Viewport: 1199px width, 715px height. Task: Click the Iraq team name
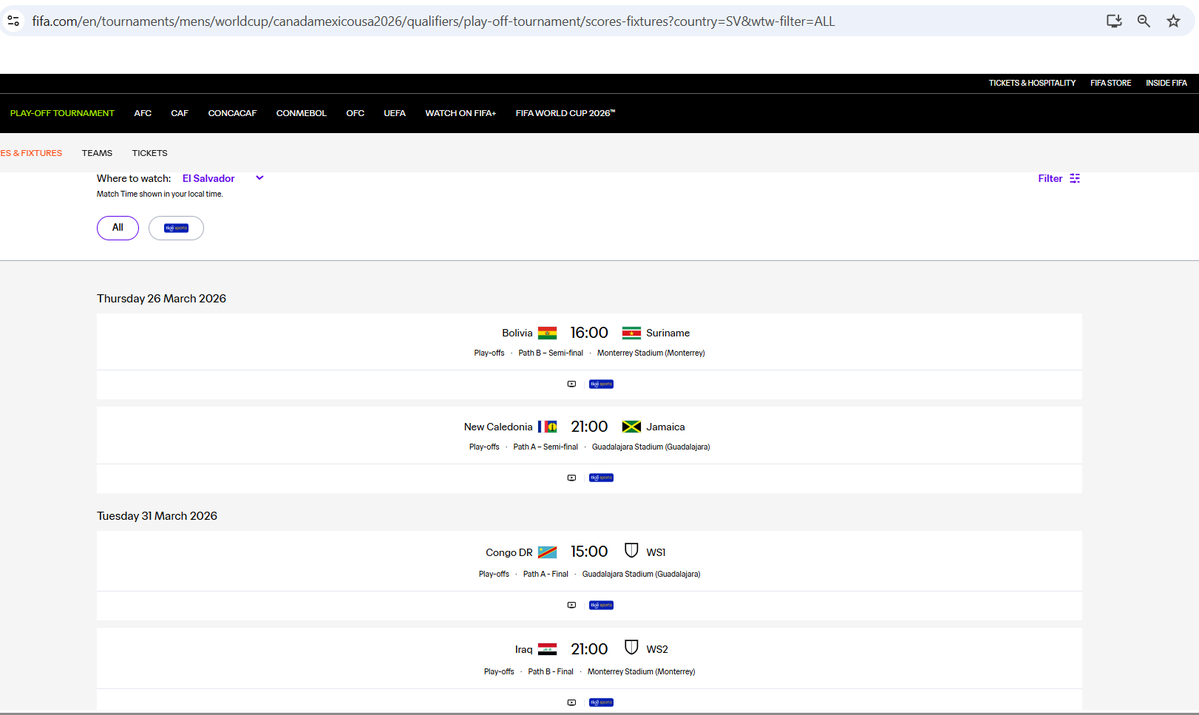click(x=524, y=649)
